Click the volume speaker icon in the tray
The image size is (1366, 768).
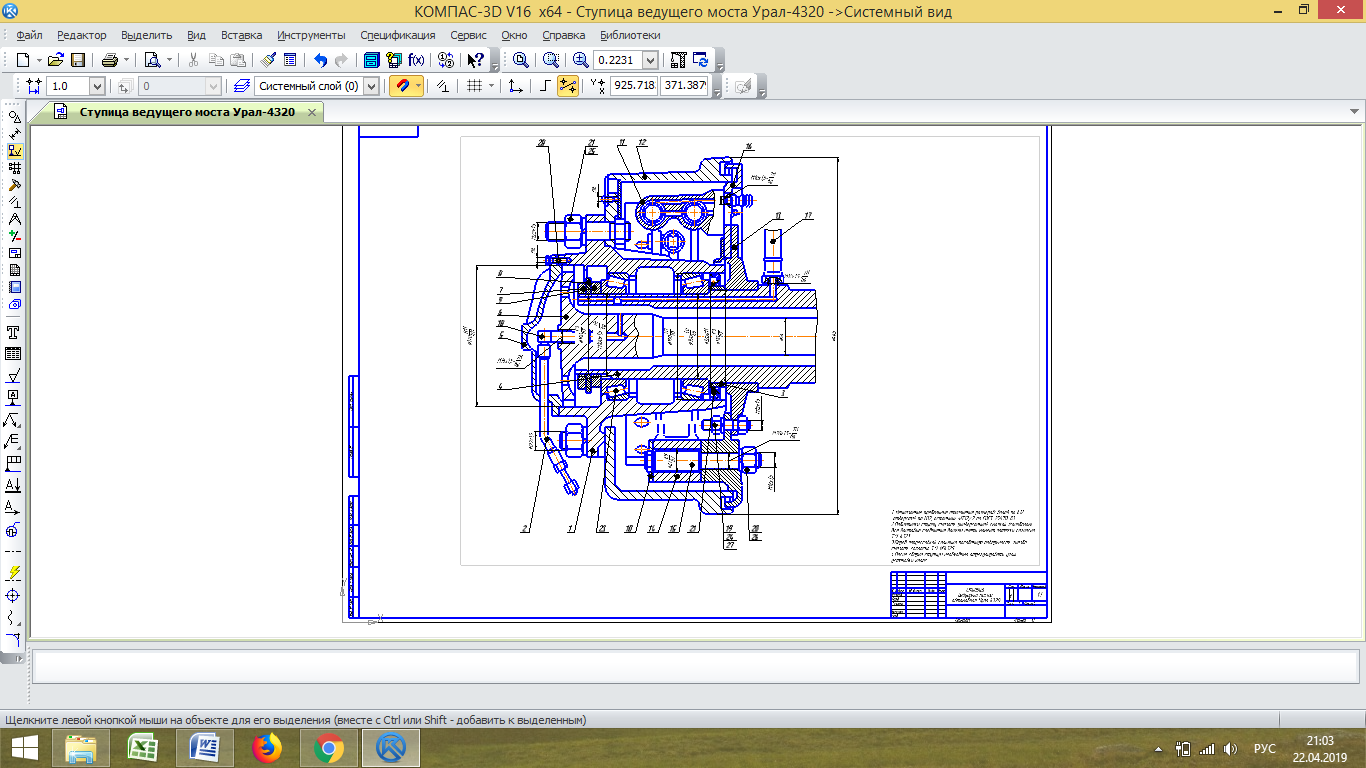(1230, 748)
